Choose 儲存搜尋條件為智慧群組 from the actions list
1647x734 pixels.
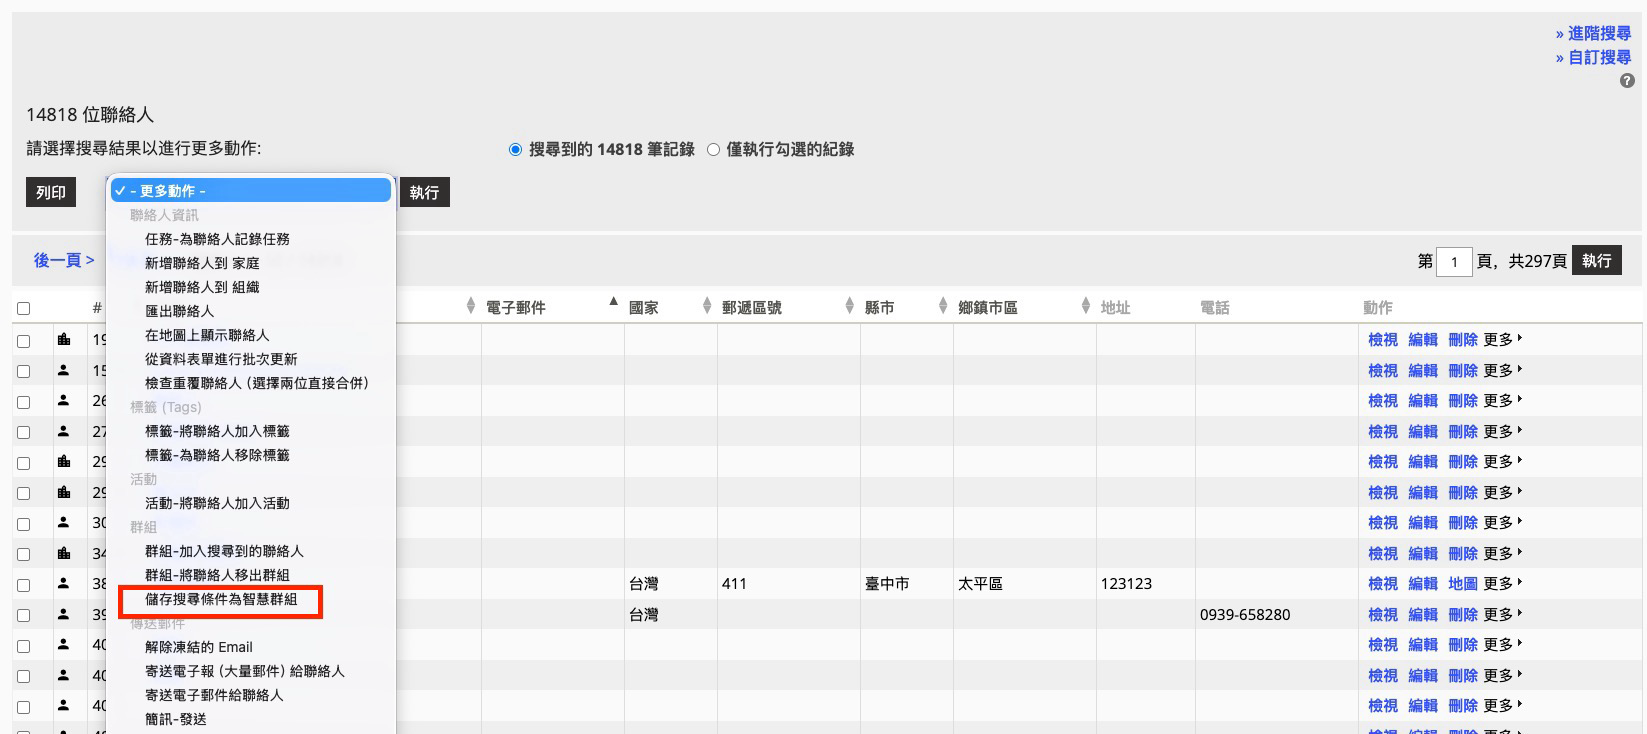221,600
